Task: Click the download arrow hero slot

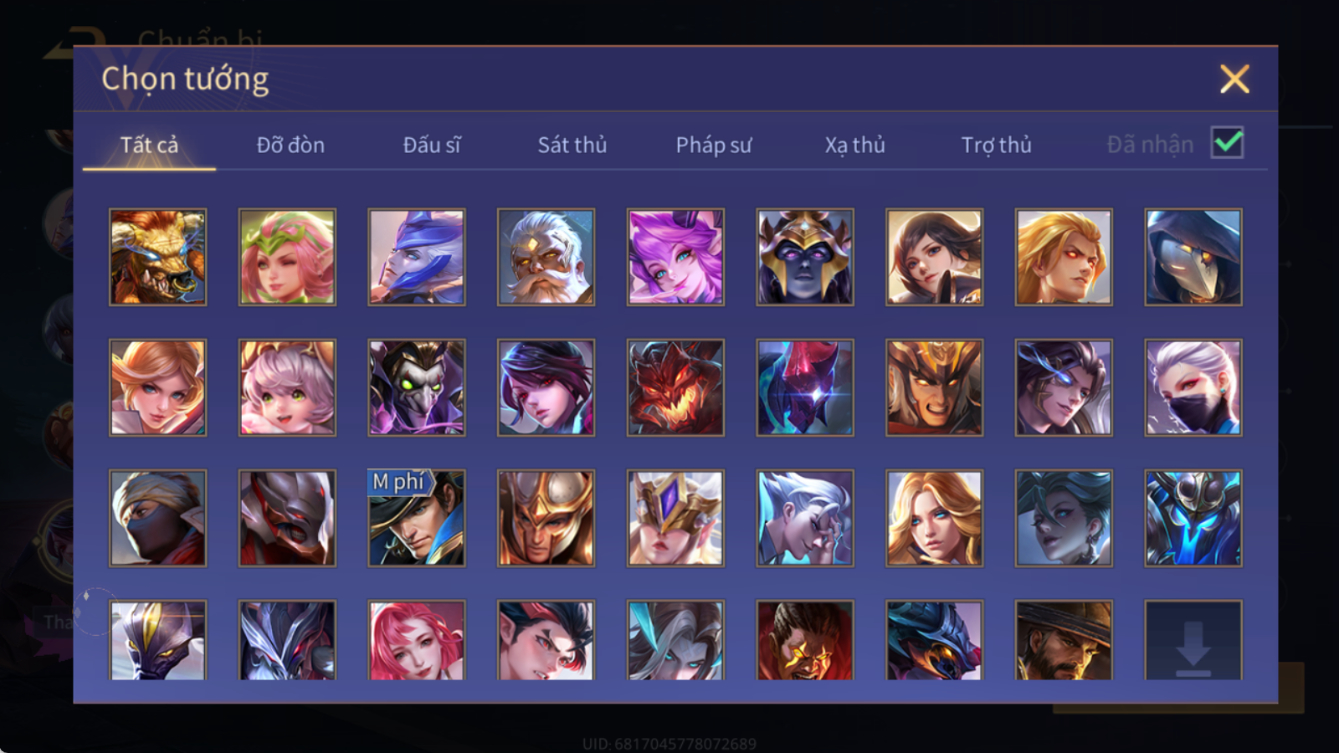Action: (x=1193, y=640)
